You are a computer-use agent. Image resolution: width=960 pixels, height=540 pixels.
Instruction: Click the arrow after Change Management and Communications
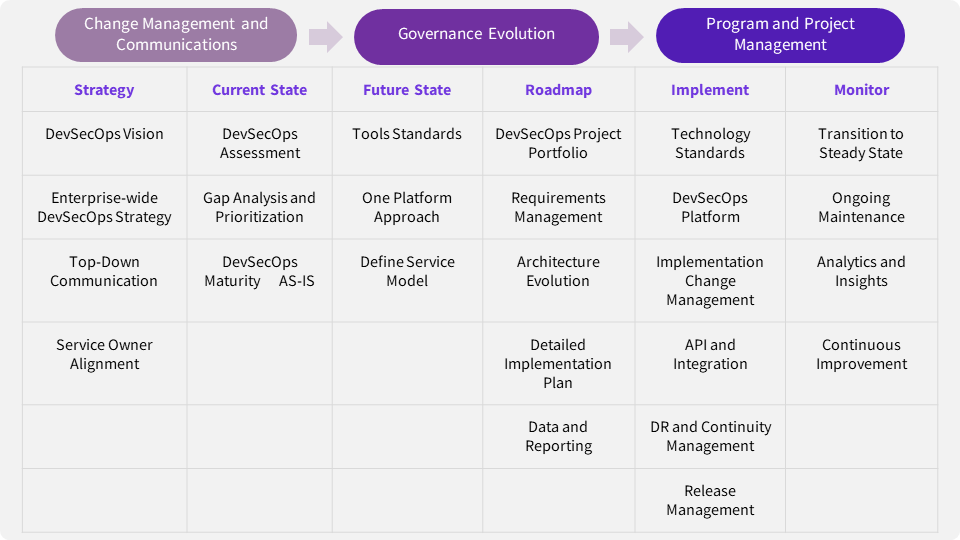[x=325, y=38]
